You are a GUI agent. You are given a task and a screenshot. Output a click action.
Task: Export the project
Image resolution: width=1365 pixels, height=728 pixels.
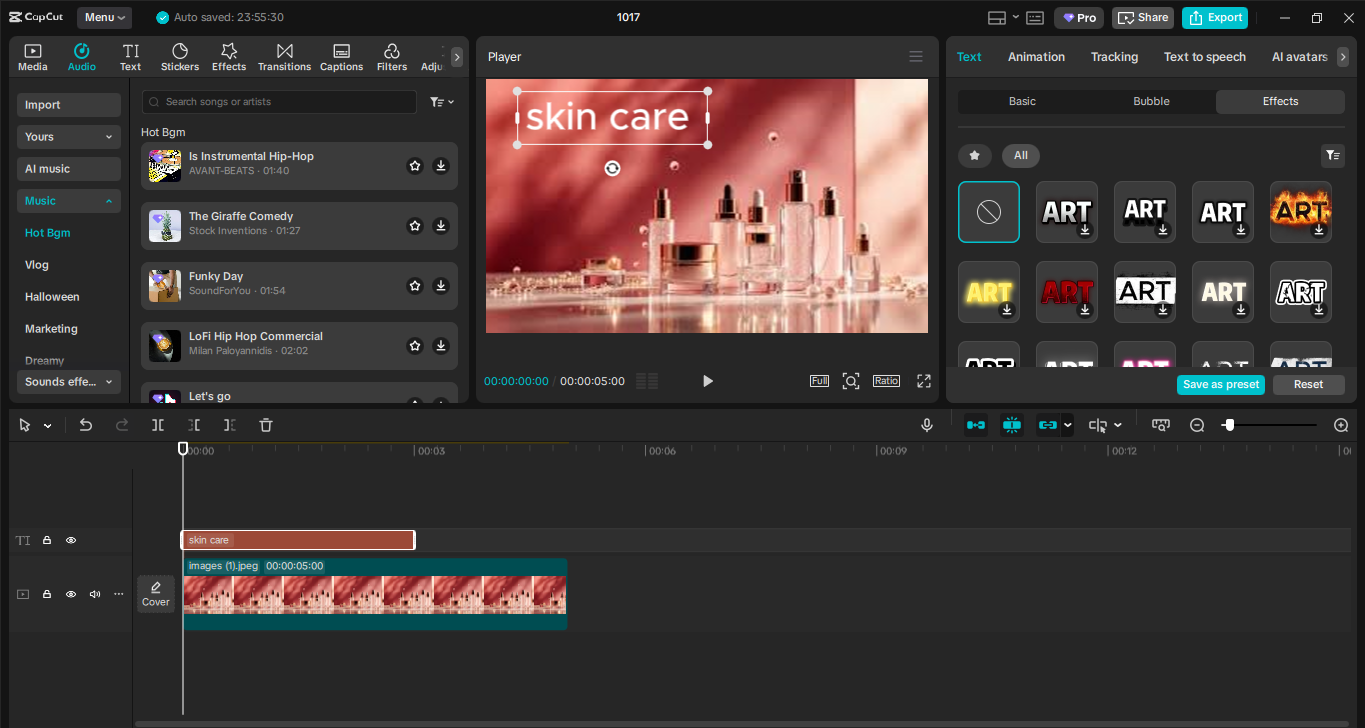[1214, 17]
